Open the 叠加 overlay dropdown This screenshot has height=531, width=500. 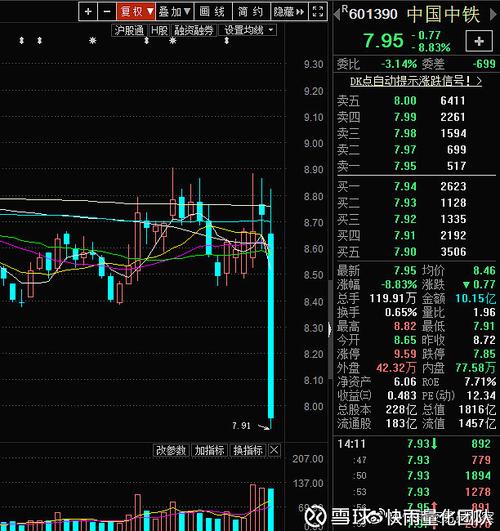click(174, 12)
